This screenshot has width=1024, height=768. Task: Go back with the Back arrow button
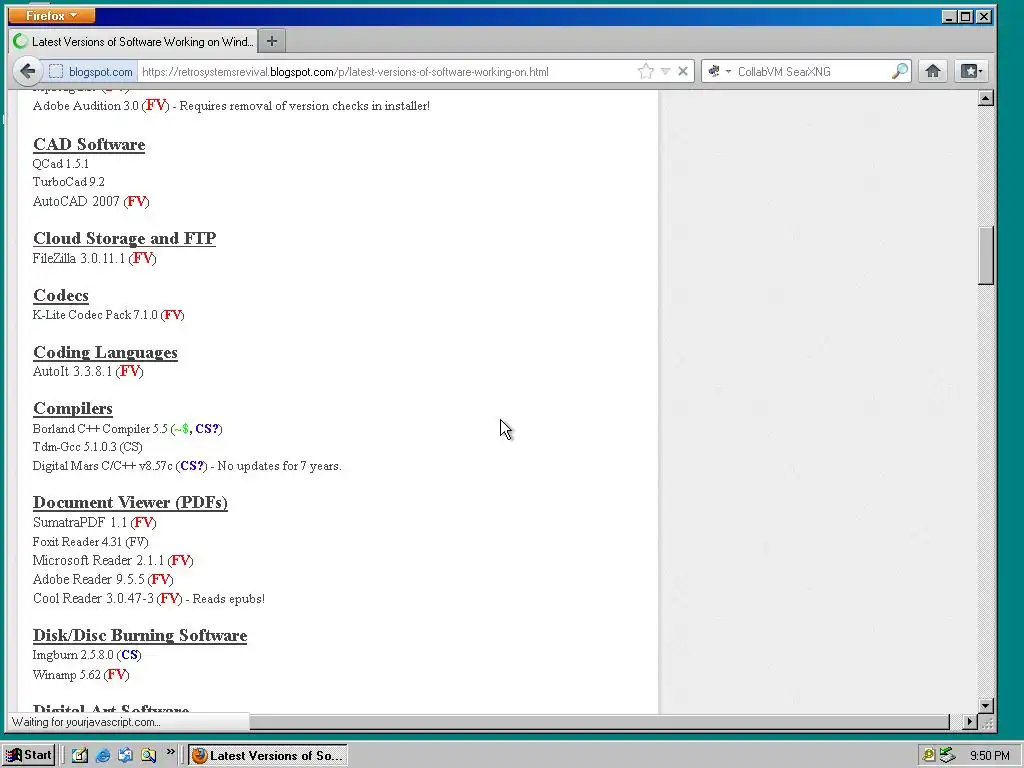click(27, 71)
